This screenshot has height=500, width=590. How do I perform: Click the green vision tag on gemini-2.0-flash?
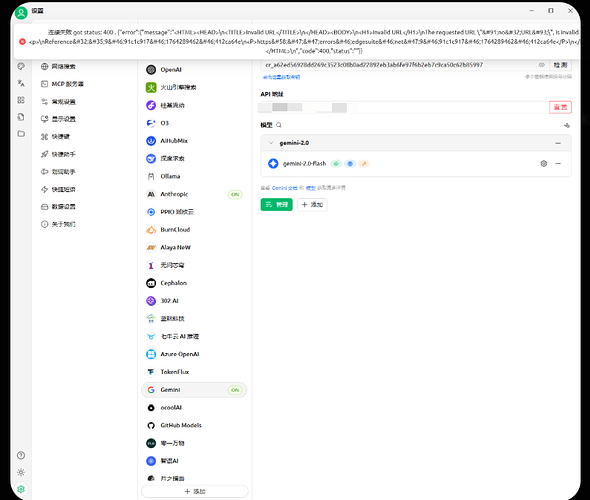[x=336, y=164]
